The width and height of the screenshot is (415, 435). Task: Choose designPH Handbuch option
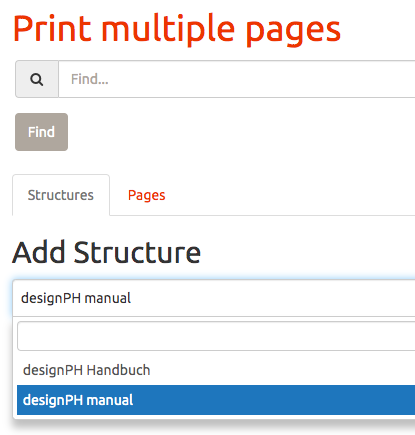(216, 370)
